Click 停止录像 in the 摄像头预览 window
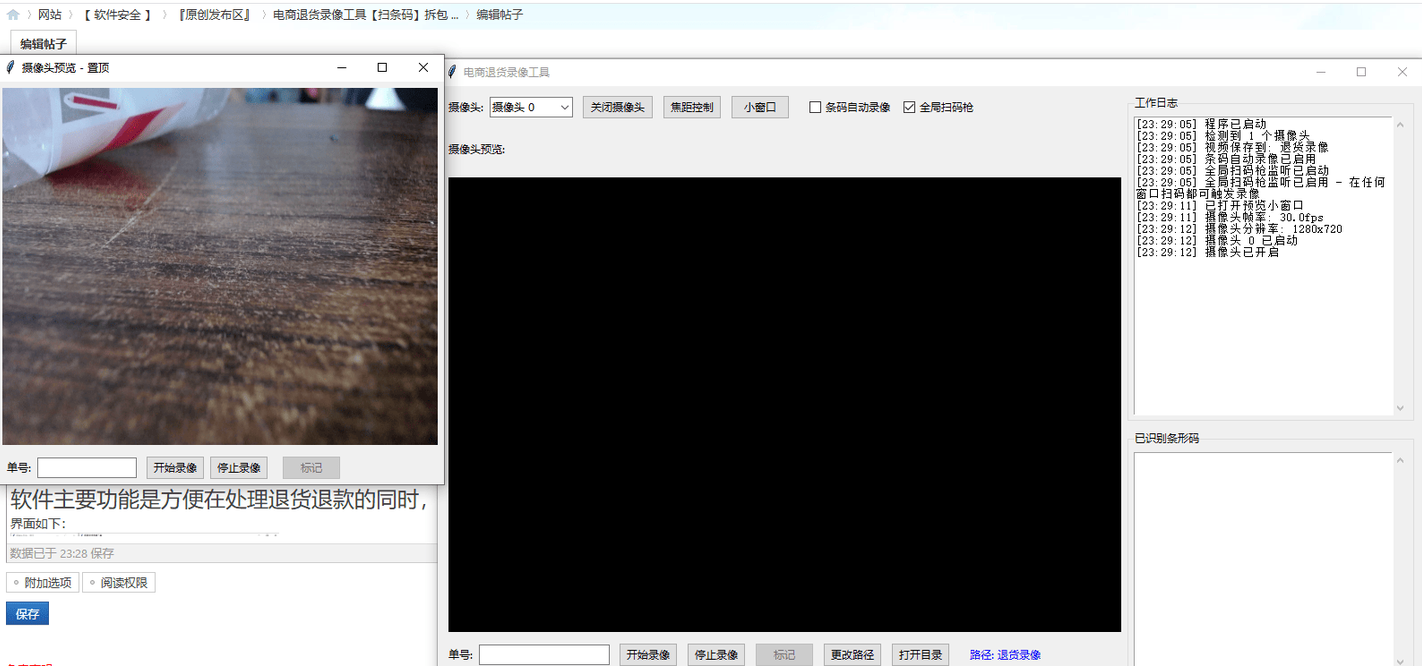 coord(239,467)
